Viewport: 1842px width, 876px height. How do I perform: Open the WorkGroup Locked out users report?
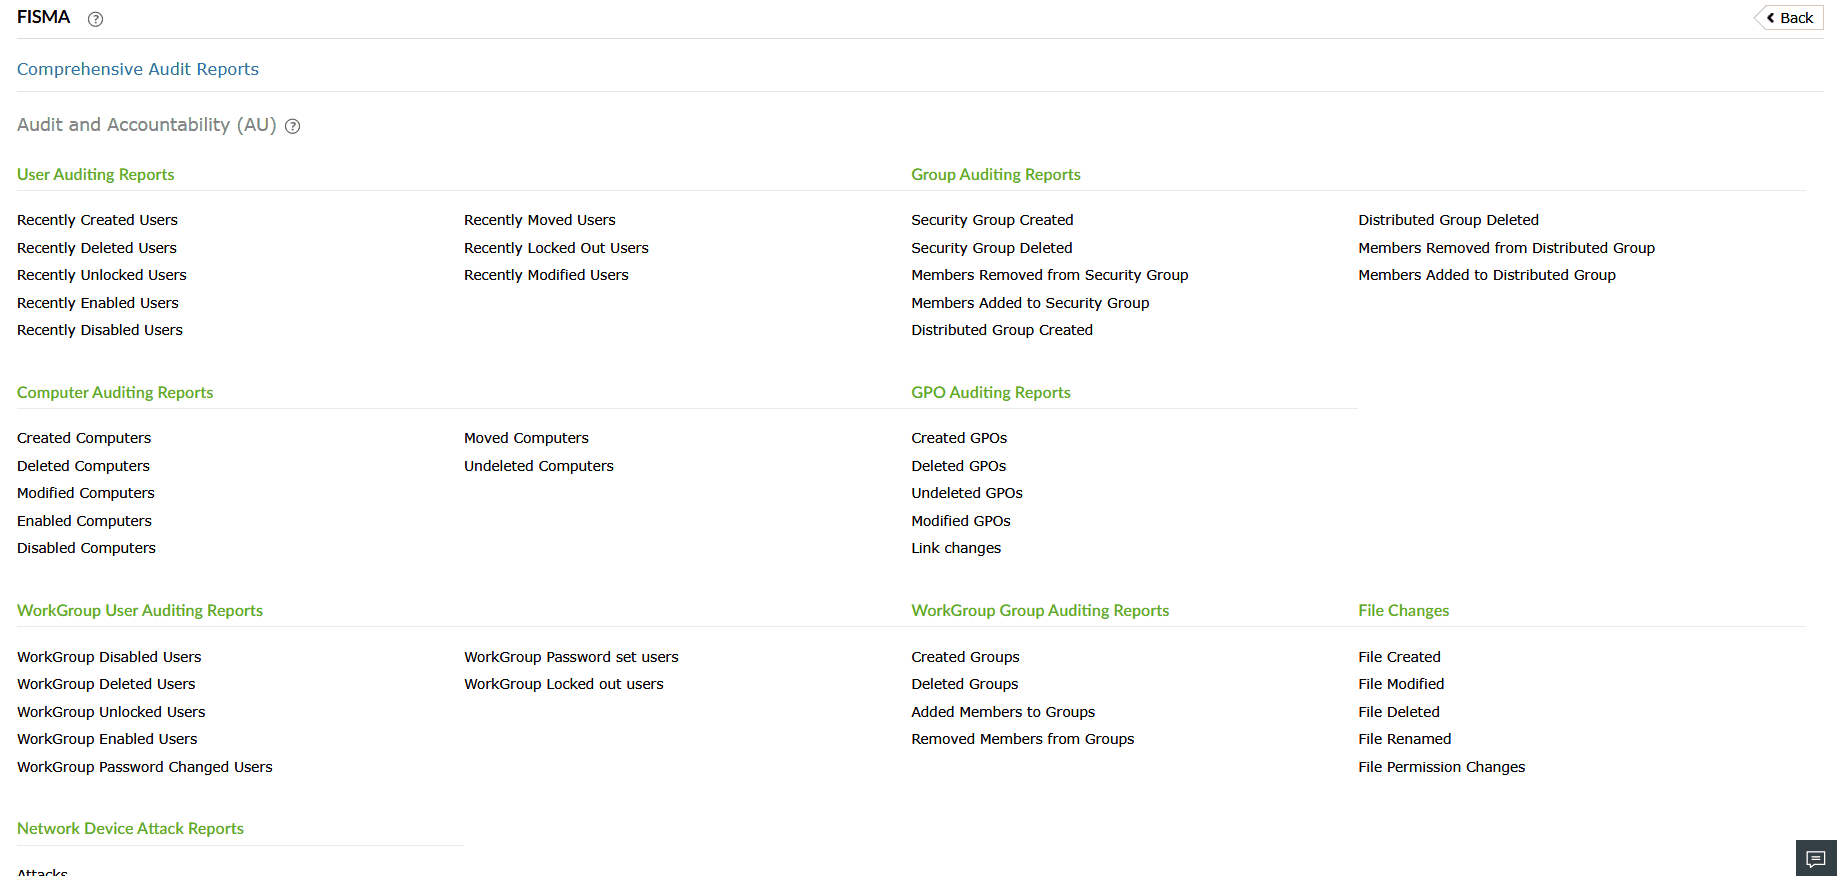pyautogui.click(x=564, y=684)
